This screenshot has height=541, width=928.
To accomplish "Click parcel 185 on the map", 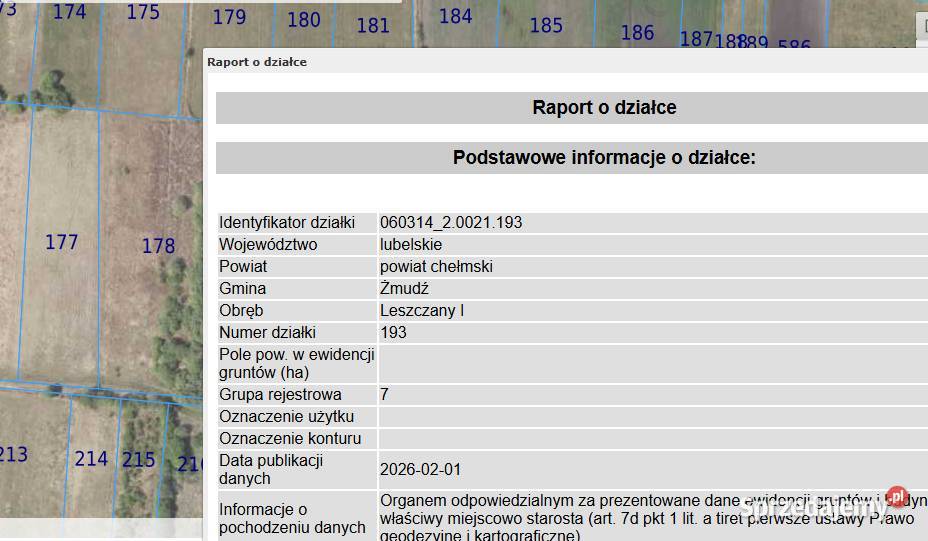I will (x=546, y=25).
